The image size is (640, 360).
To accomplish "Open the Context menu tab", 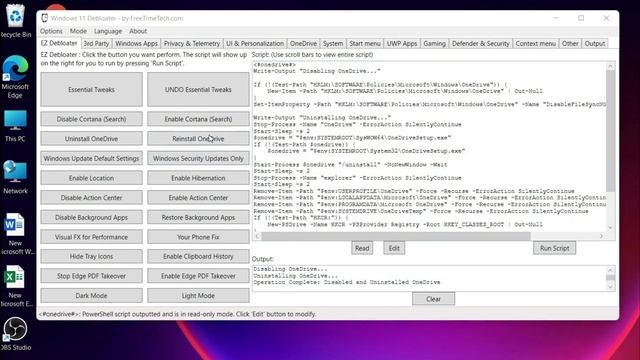I will pyautogui.click(x=536, y=44).
